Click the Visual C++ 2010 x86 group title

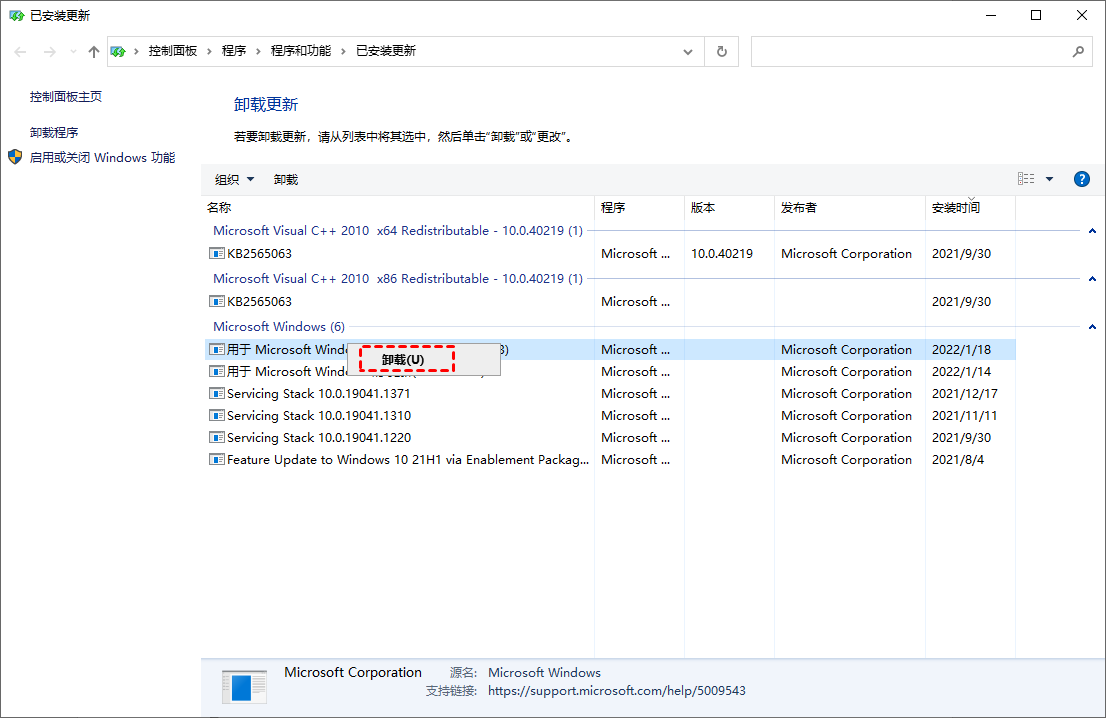(x=398, y=279)
